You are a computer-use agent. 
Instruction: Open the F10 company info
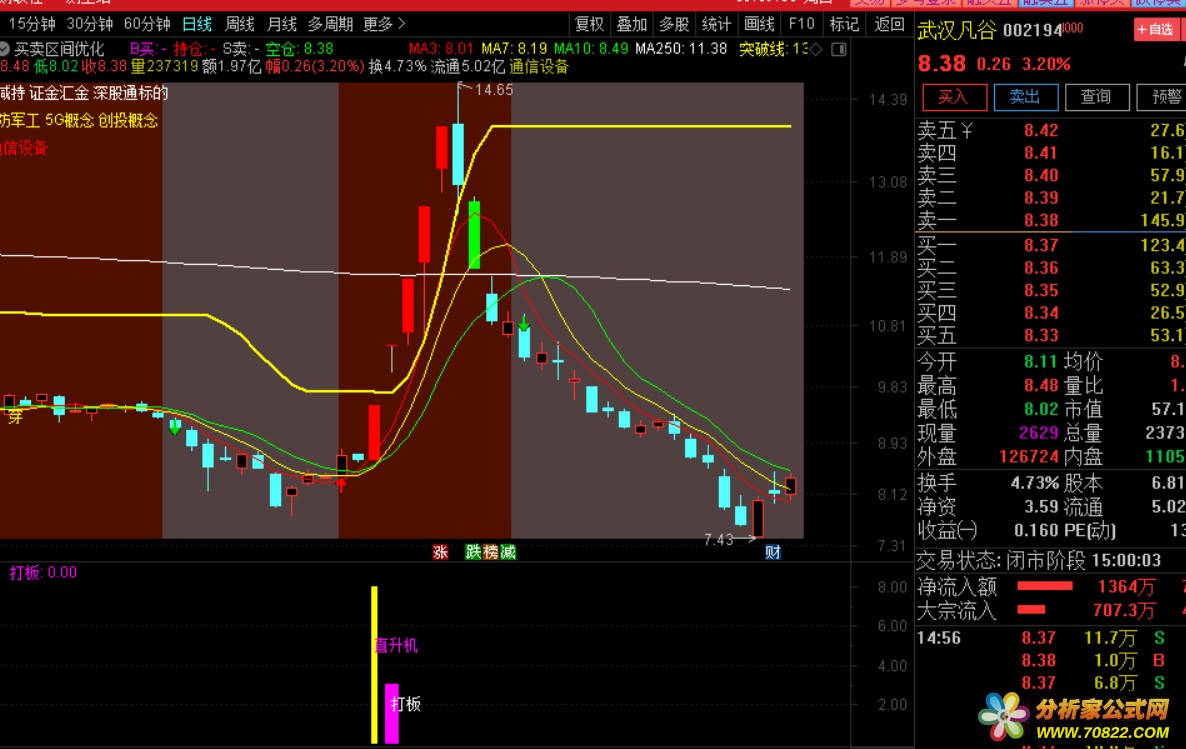[x=801, y=24]
